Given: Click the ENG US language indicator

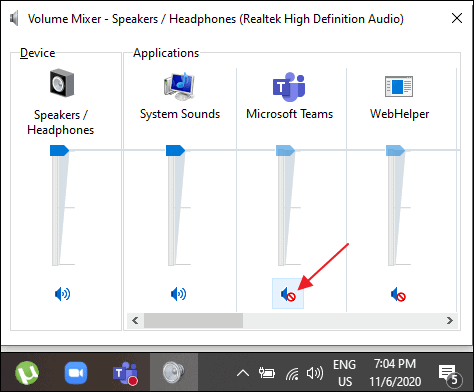Looking at the screenshot, I should (x=344, y=373).
